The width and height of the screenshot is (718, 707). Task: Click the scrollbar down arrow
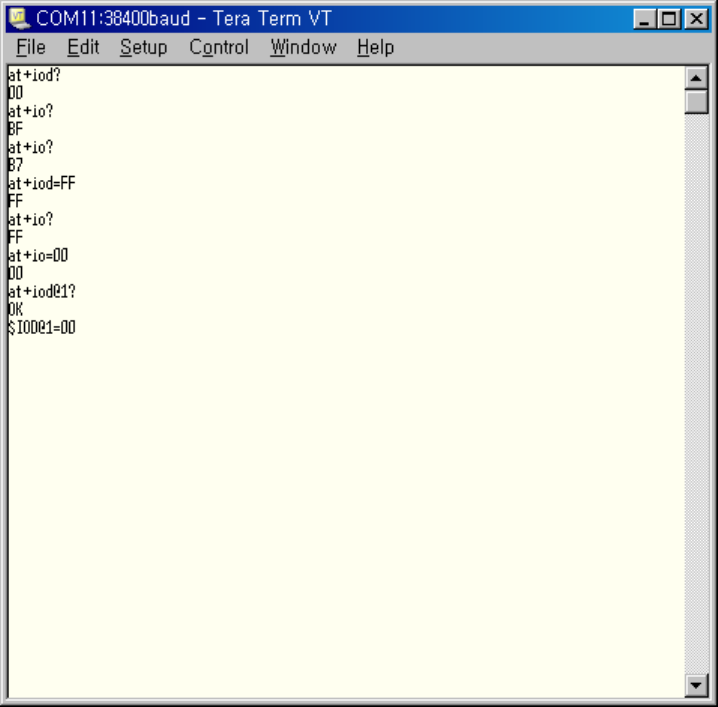(x=696, y=685)
